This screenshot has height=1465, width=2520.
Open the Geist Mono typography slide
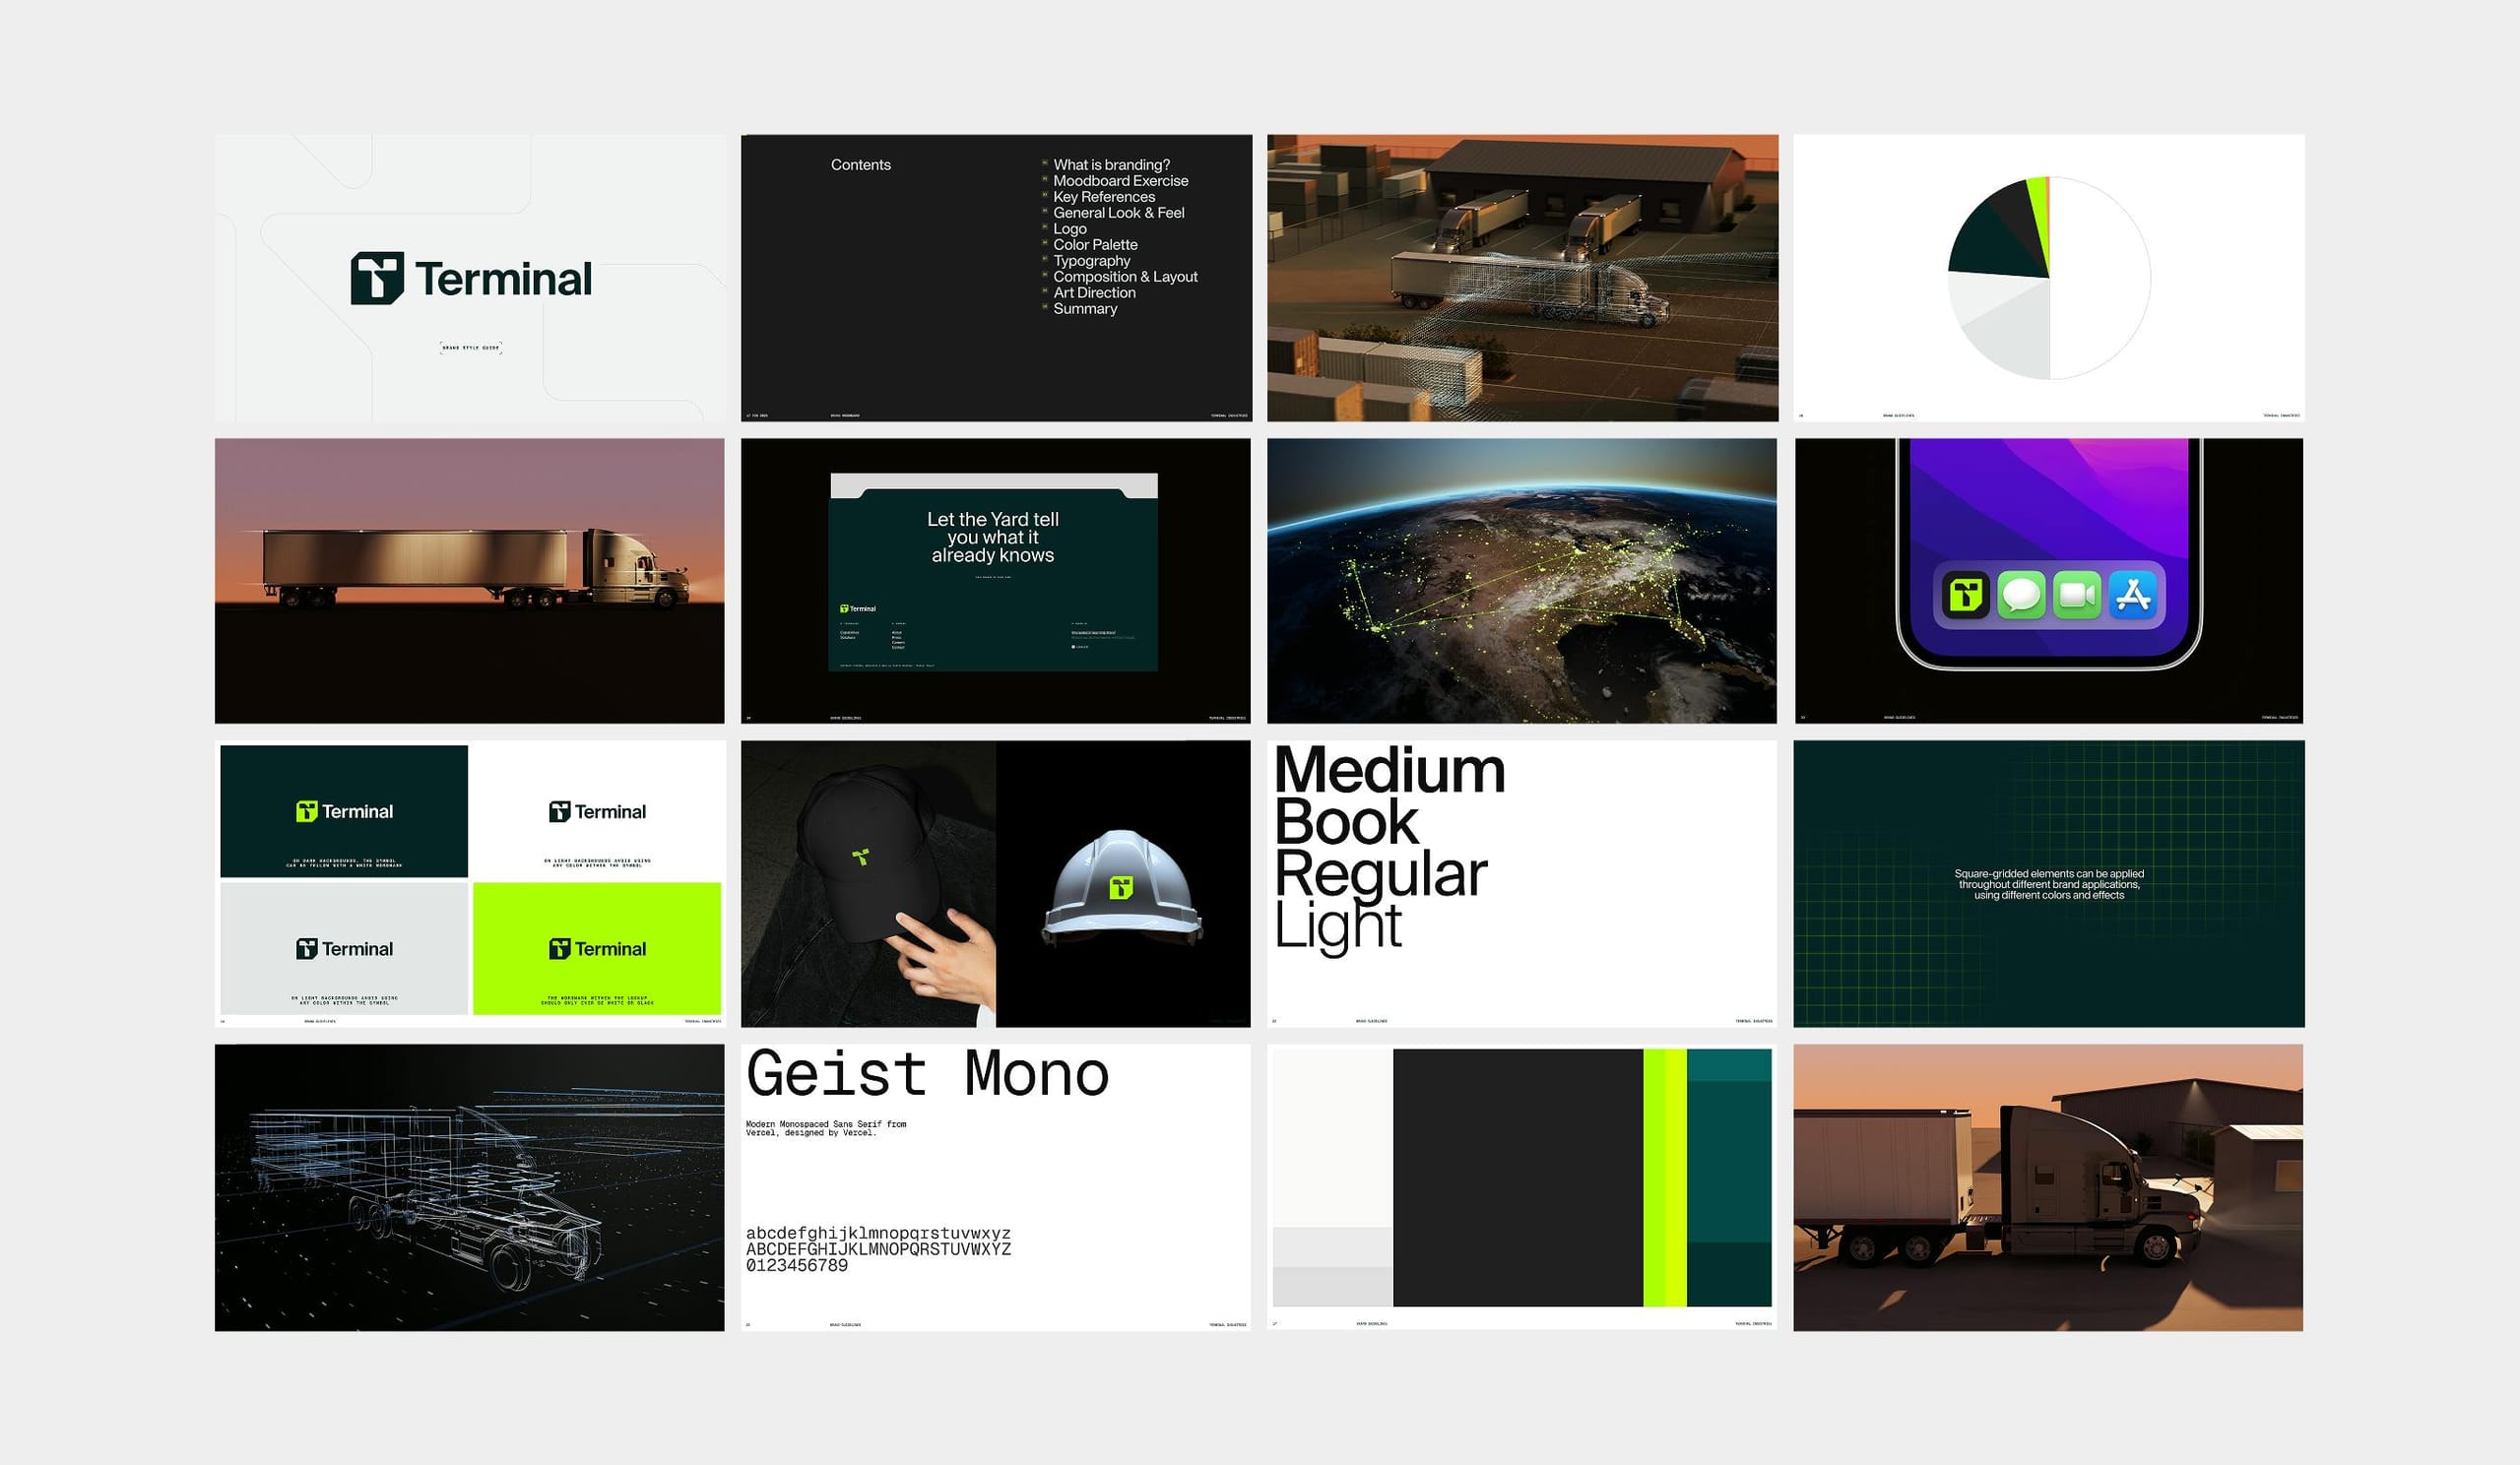coord(995,1187)
